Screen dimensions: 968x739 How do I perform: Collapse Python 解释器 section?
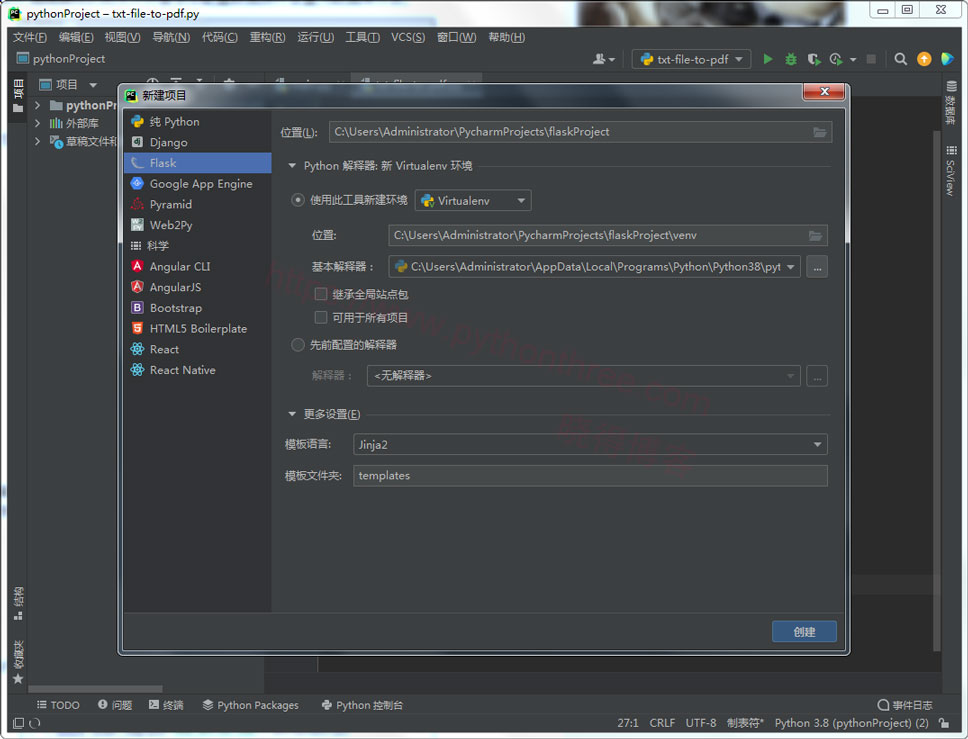(x=292, y=165)
